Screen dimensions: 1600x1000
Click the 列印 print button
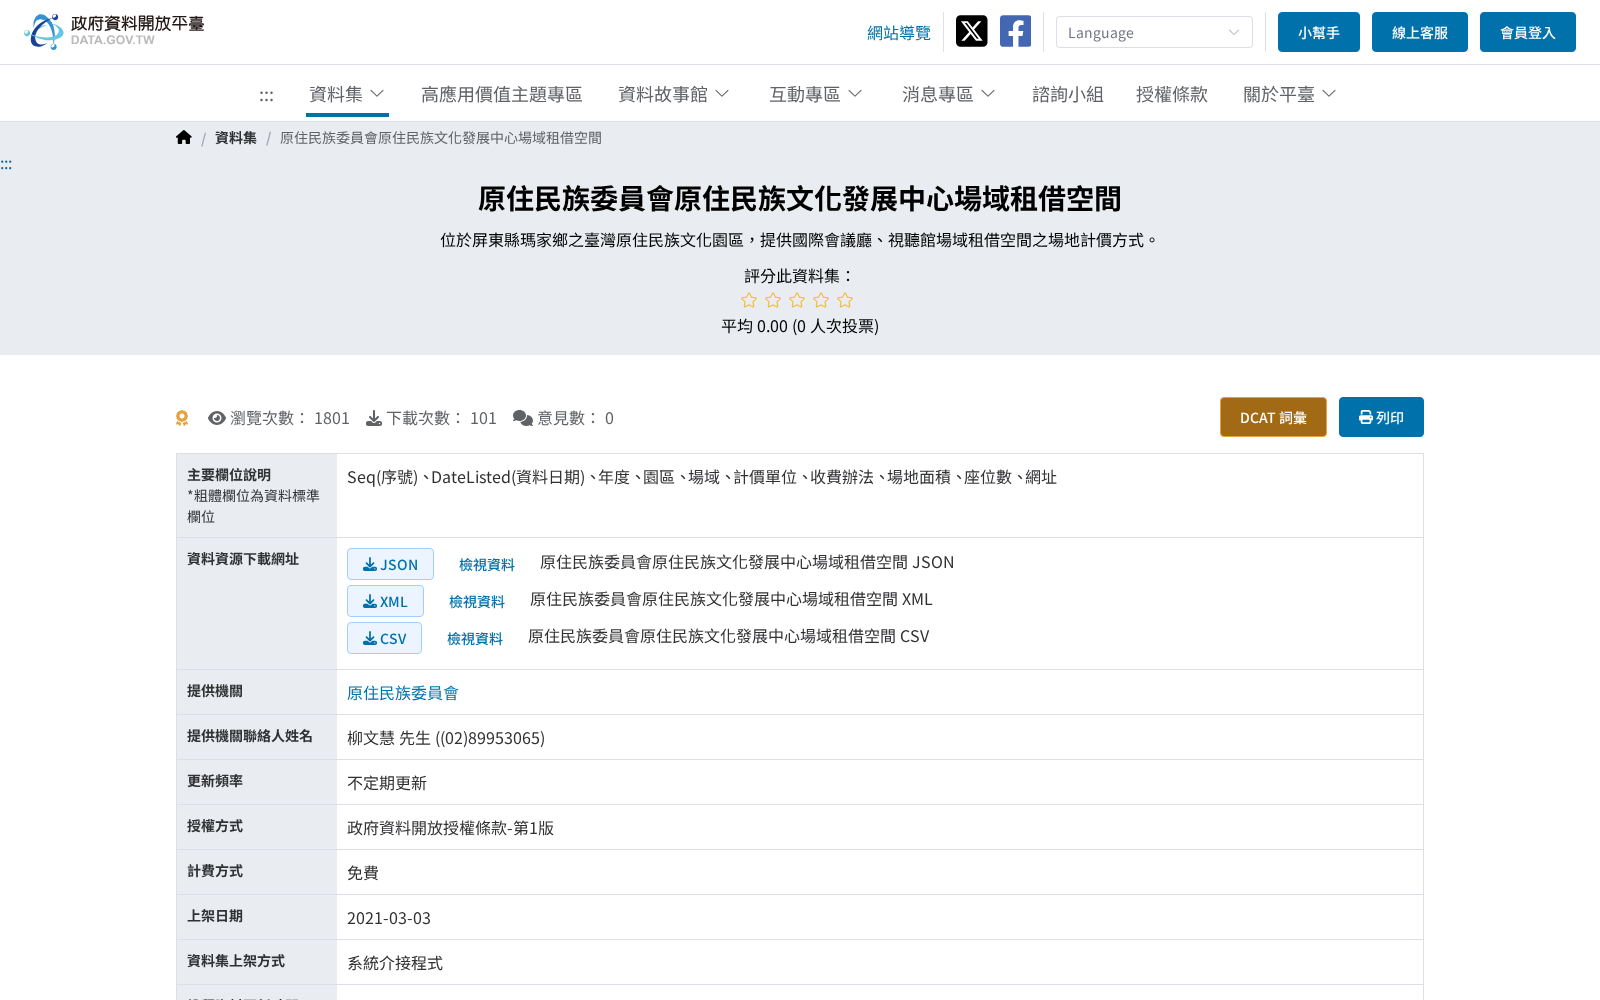click(x=1381, y=417)
